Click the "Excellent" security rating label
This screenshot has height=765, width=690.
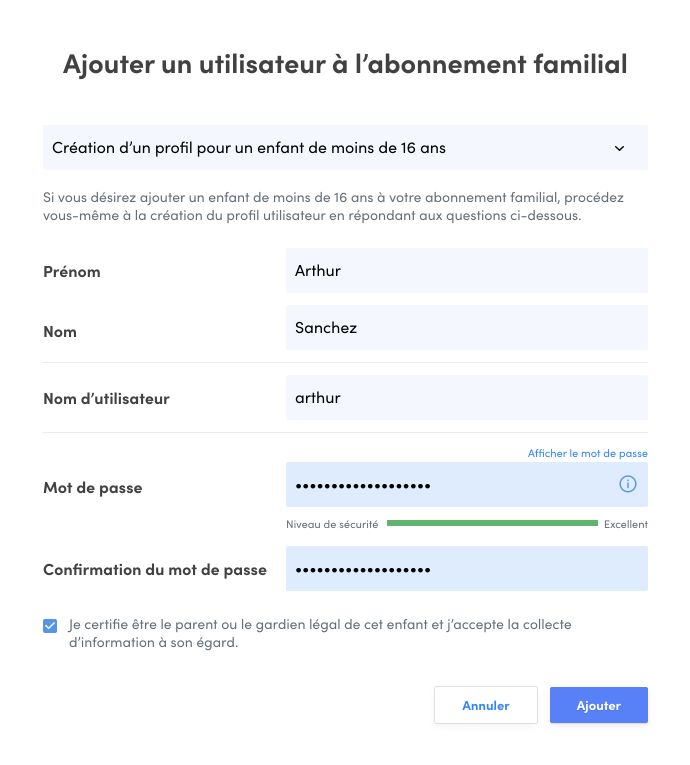[625, 524]
